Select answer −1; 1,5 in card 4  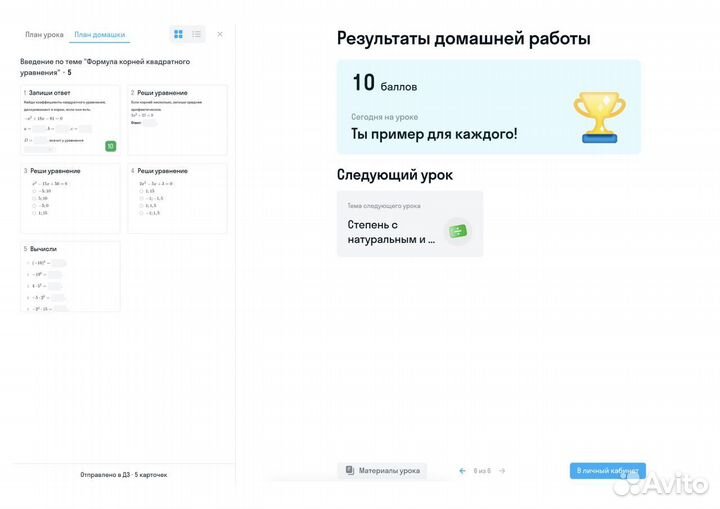[141, 213]
